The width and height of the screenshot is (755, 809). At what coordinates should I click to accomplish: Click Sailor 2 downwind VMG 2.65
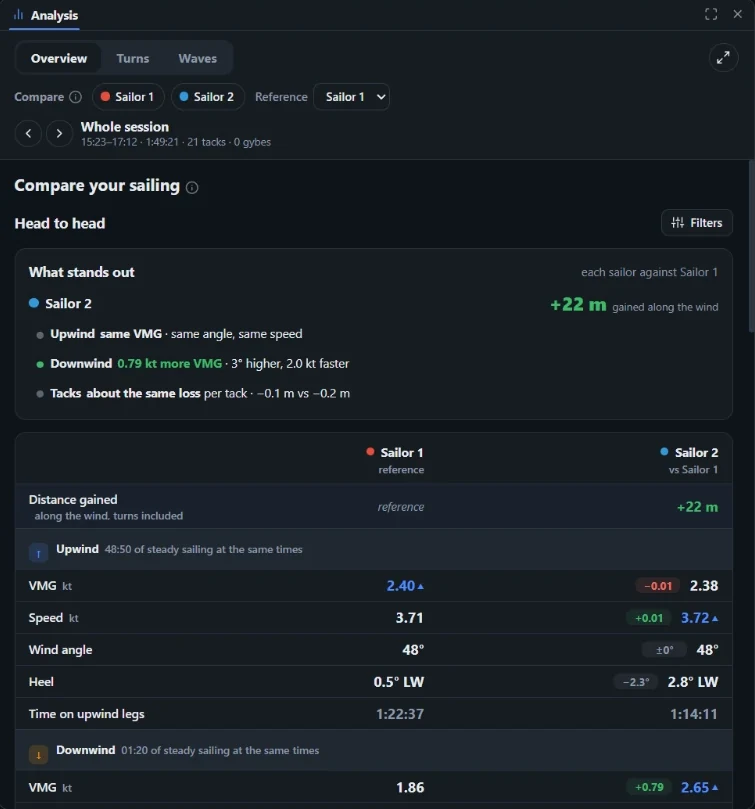[x=699, y=788]
